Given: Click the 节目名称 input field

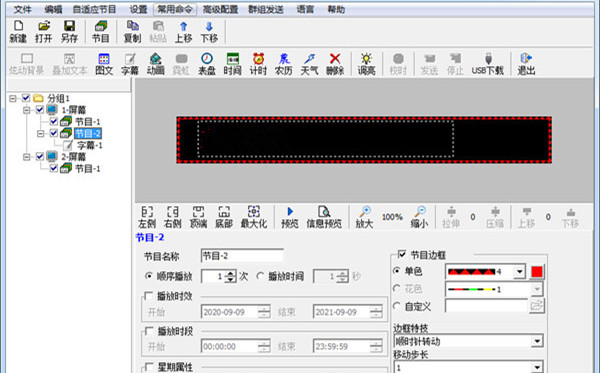Looking at the screenshot, I should (x=242, y=256).
